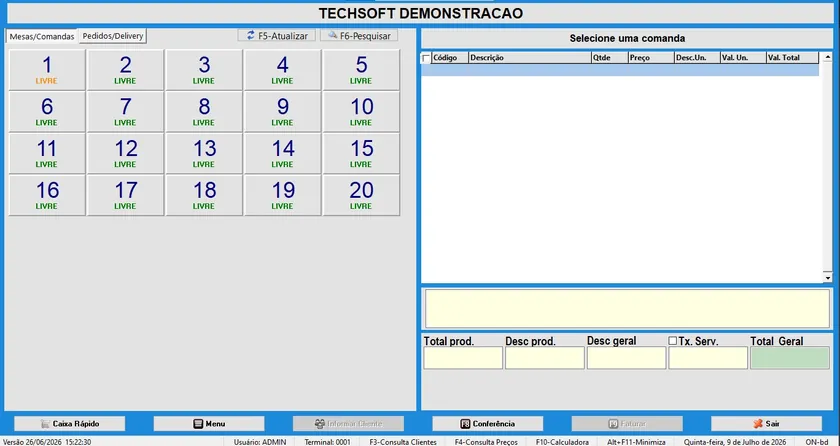The image size is (840, 446).
Task: Open table 8 tile
Action: (x=204, y=112)
